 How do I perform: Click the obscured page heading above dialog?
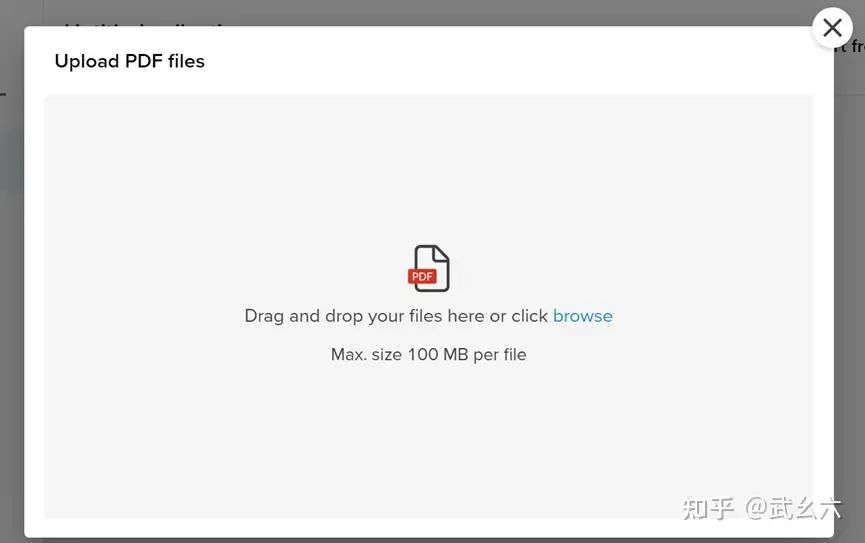(143, 23)
